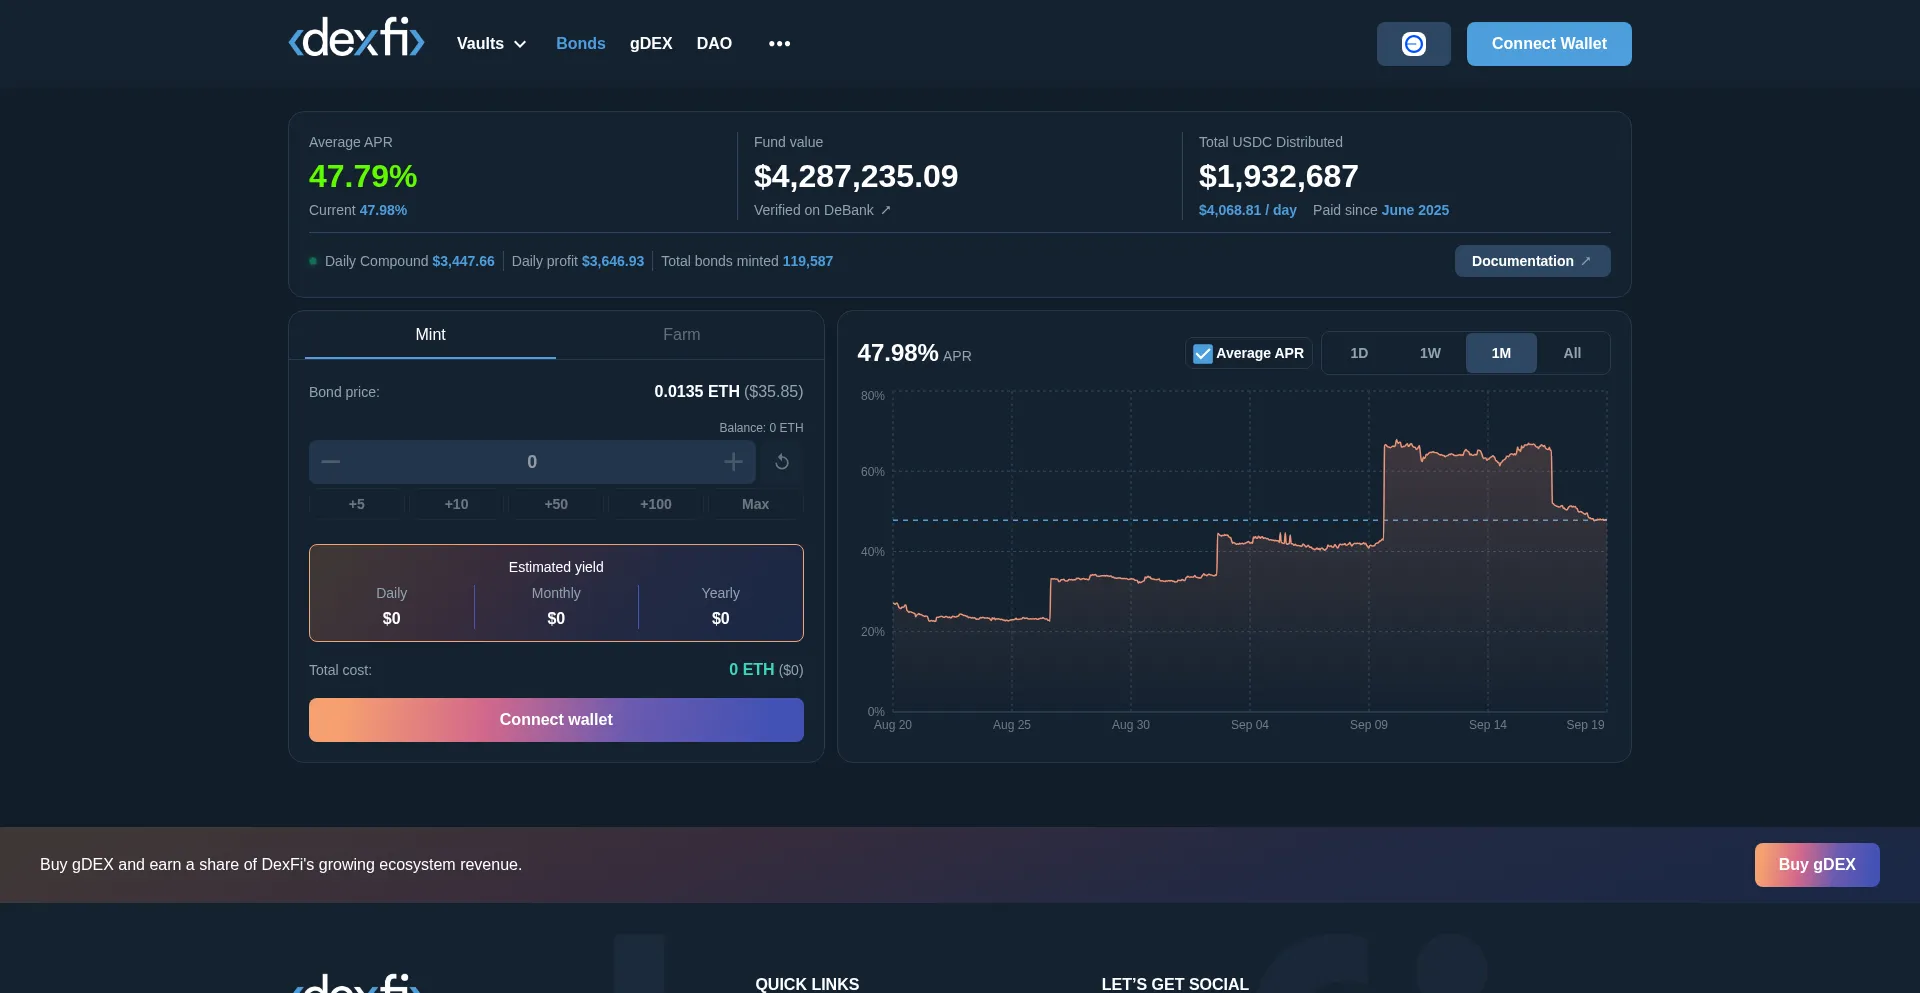The image size is (1920, 993).
Task: Open the Documentation link button
Action: [1532, 261]
